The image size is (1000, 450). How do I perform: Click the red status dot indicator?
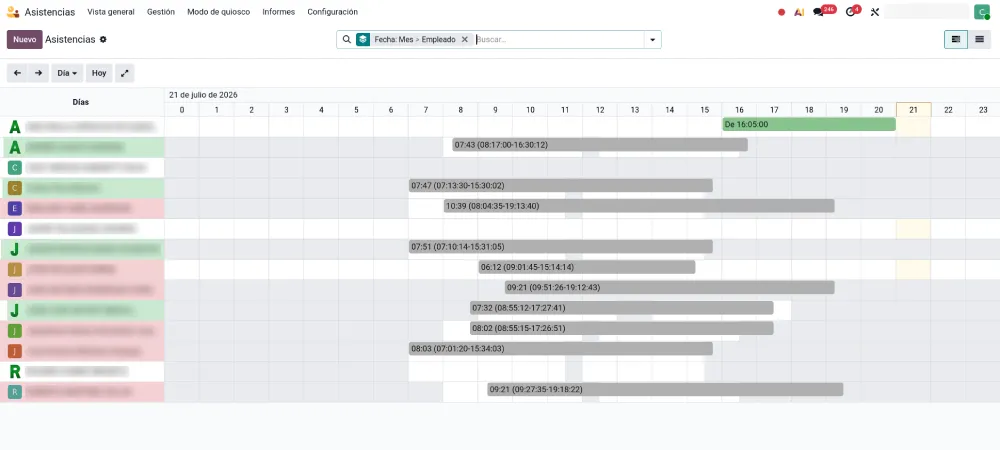click(x=781, y=12)
